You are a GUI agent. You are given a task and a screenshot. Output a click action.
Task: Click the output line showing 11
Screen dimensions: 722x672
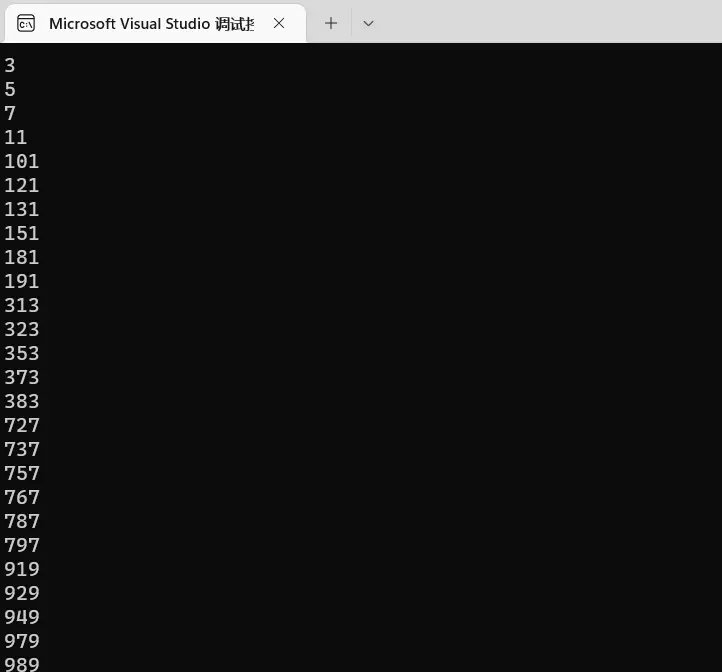click(16, 137)
